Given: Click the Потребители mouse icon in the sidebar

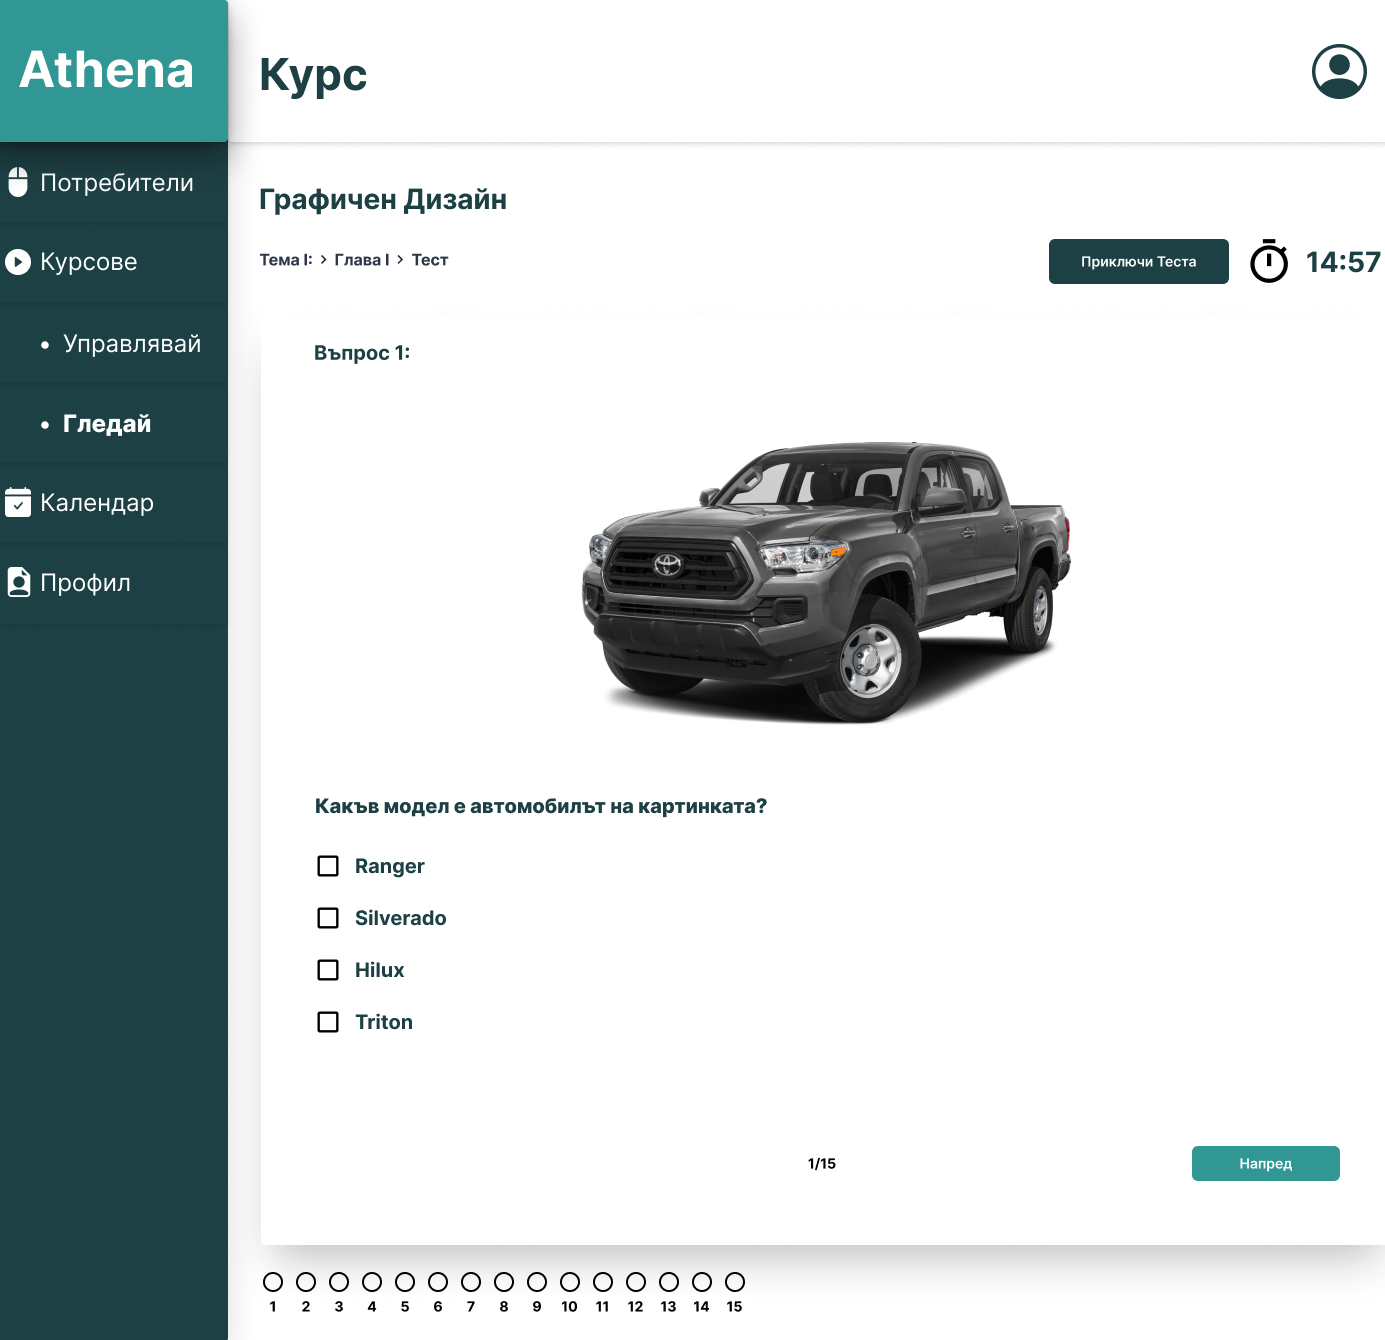Looking at the screenshot, I should [19, 182].
